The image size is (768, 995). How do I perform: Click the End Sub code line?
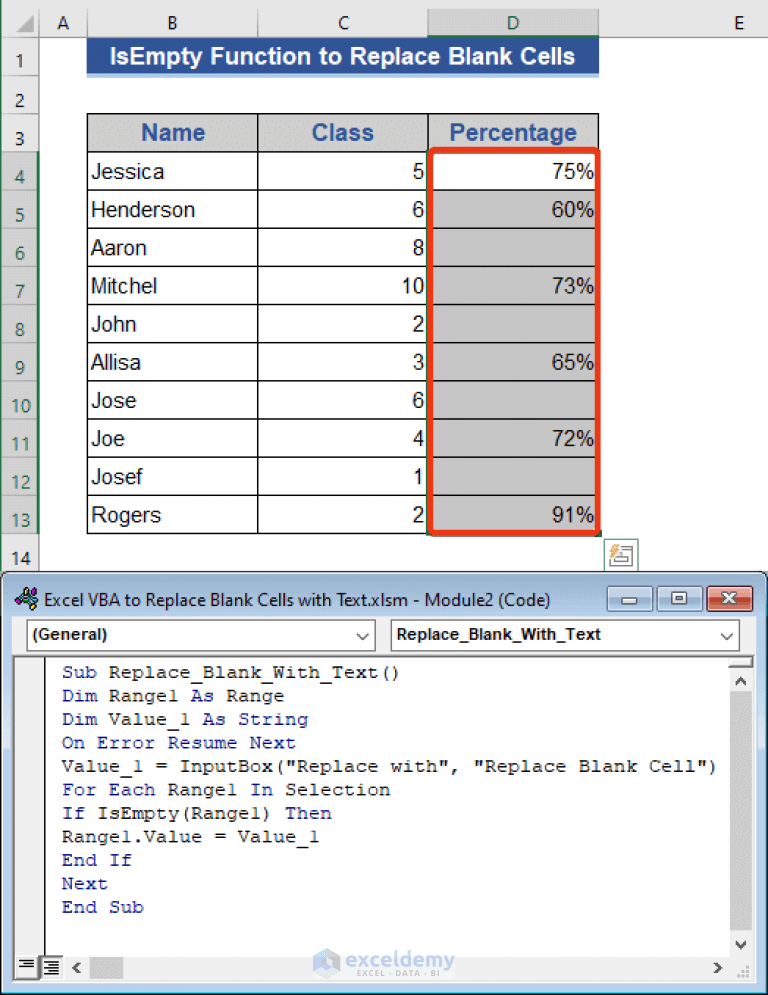[103, 907]
